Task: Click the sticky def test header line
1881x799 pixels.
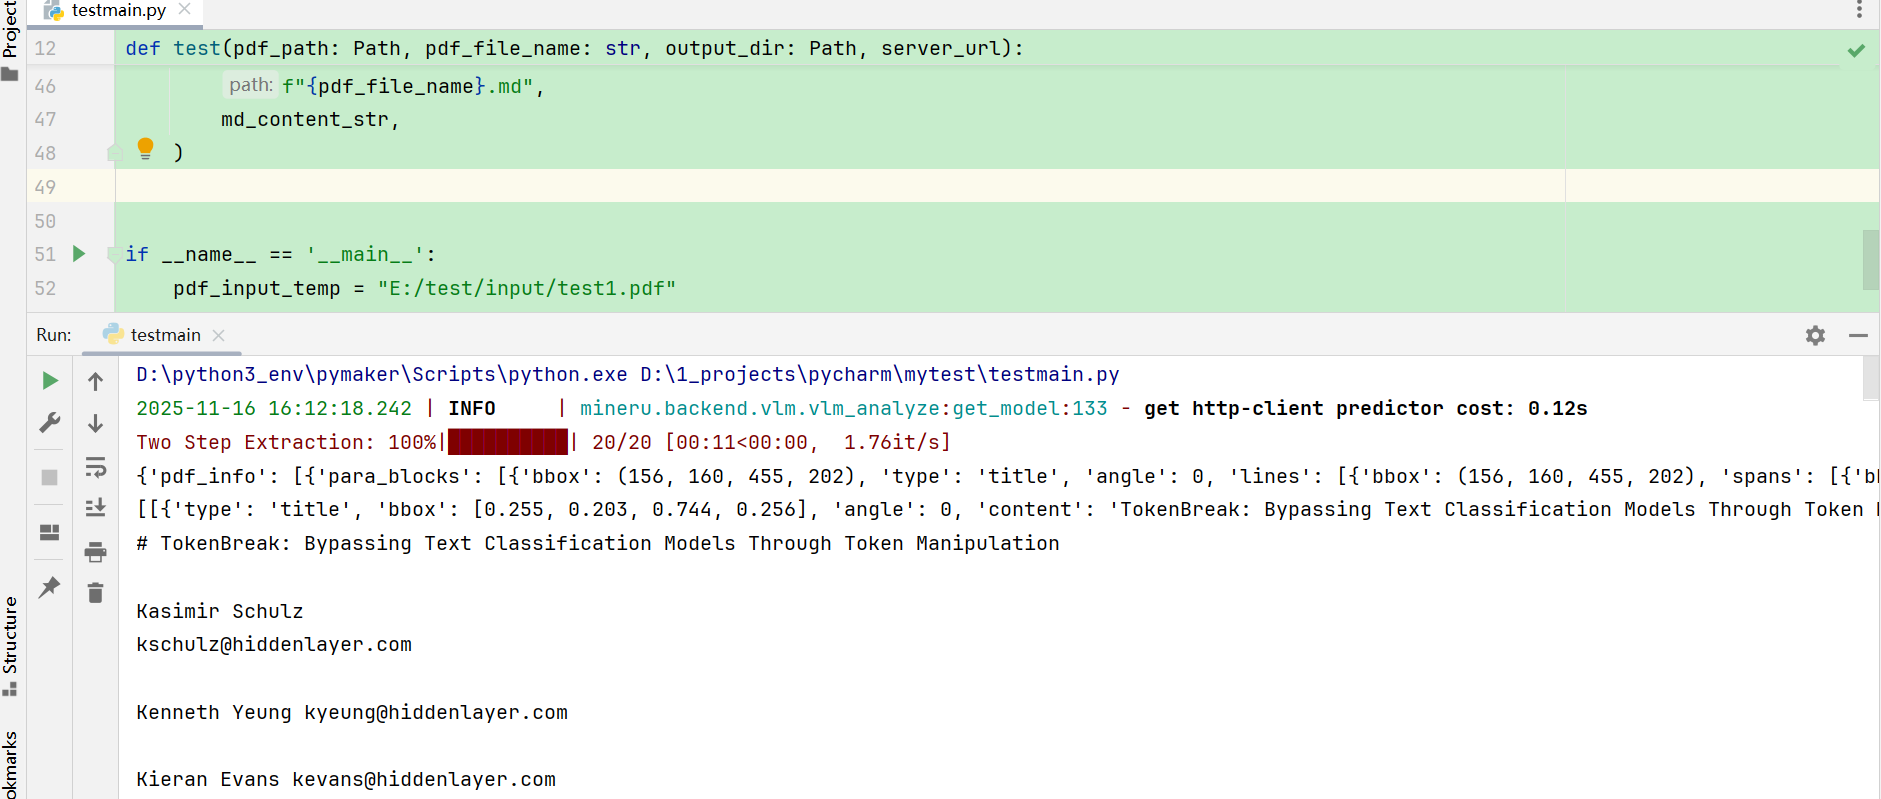Action: [x=574, y=49]
